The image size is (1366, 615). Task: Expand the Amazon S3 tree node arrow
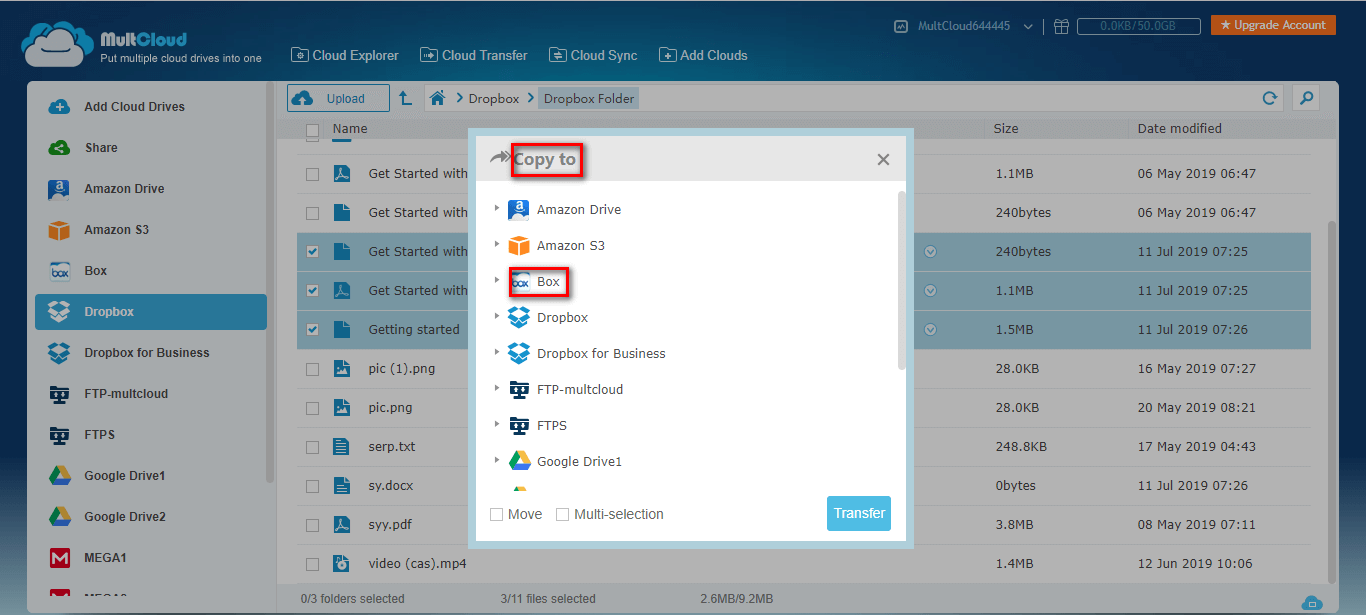pos(497,245)
